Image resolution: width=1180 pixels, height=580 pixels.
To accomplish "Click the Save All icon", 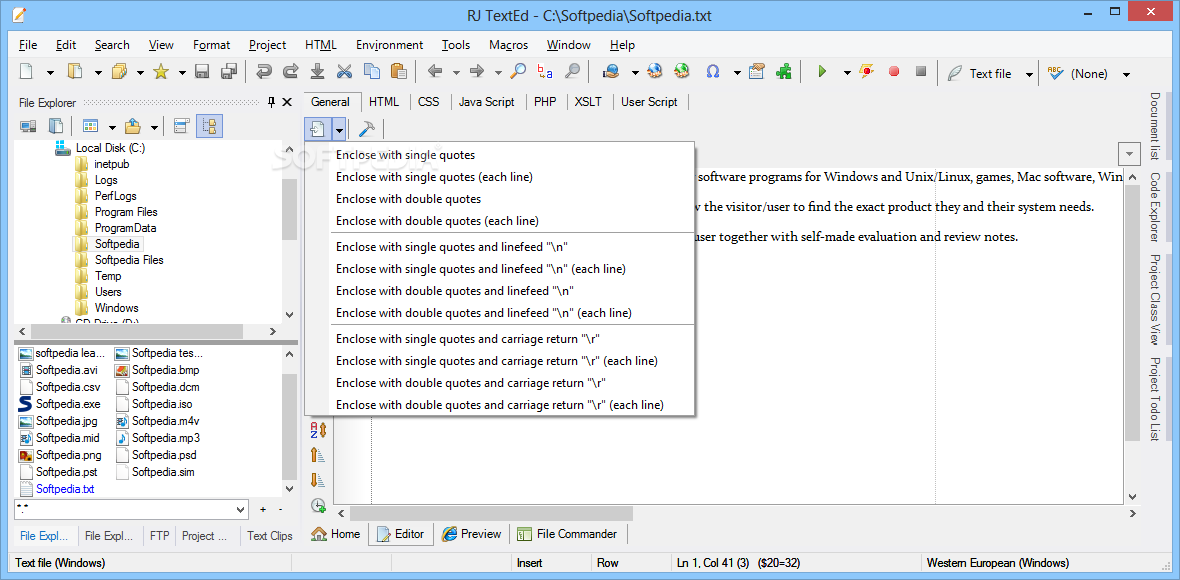I will tap(229, 72).
